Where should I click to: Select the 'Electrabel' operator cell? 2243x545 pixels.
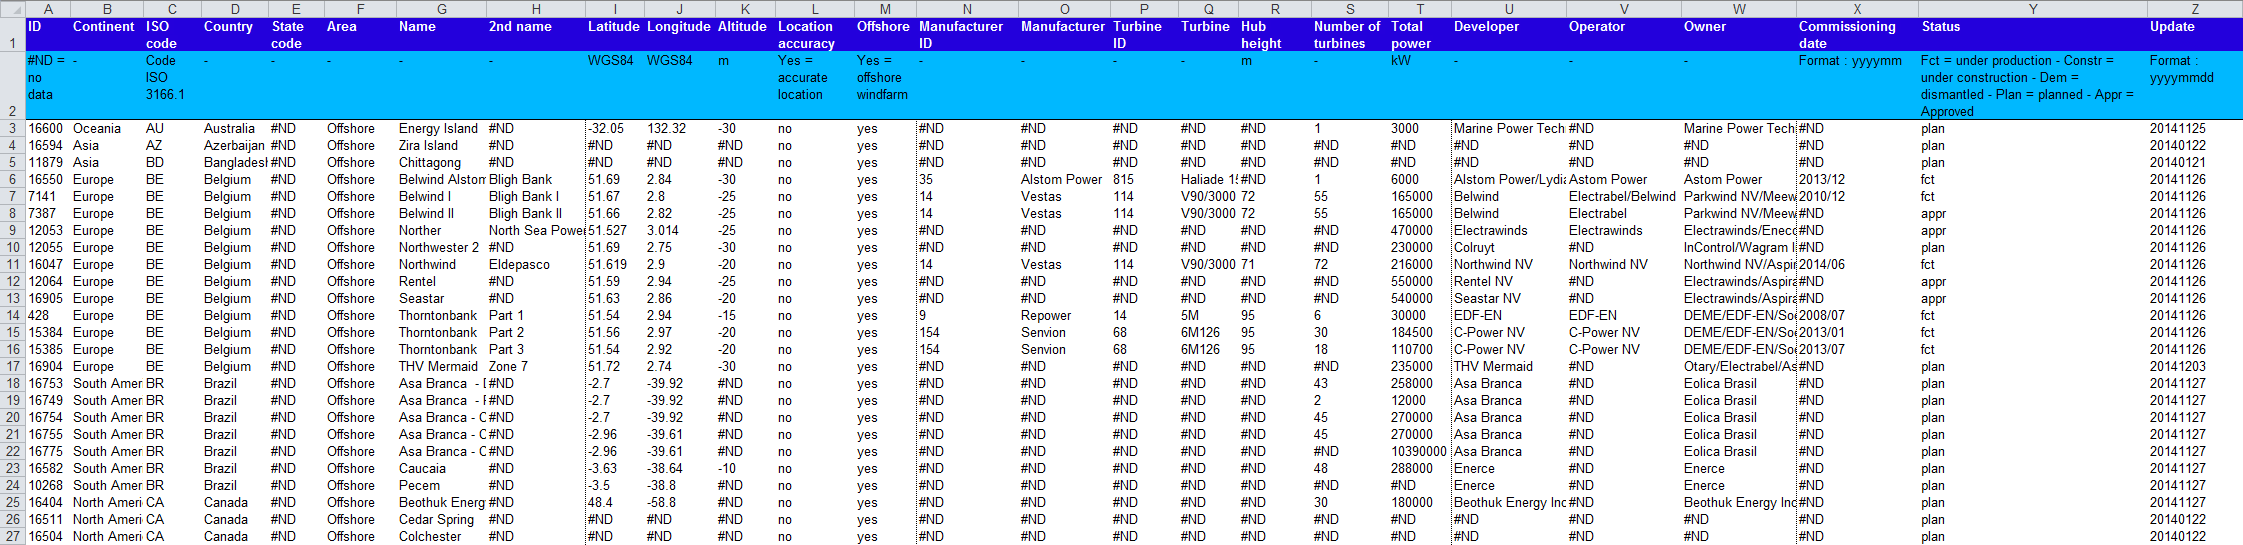[x=1624, y=214]
